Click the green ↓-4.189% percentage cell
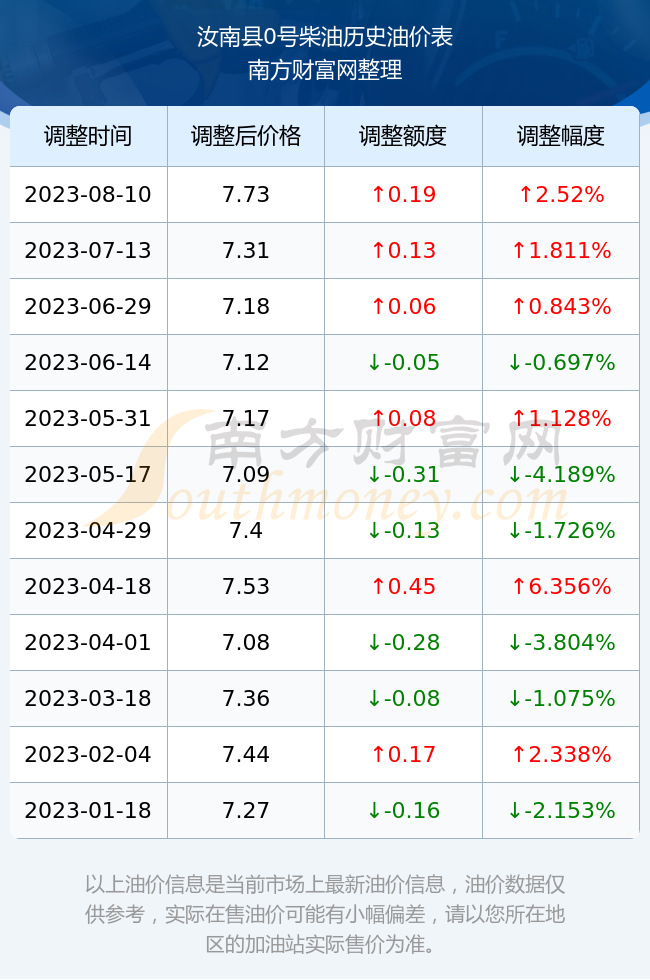This screenshot has height=980, width=650. click(561, 474)
